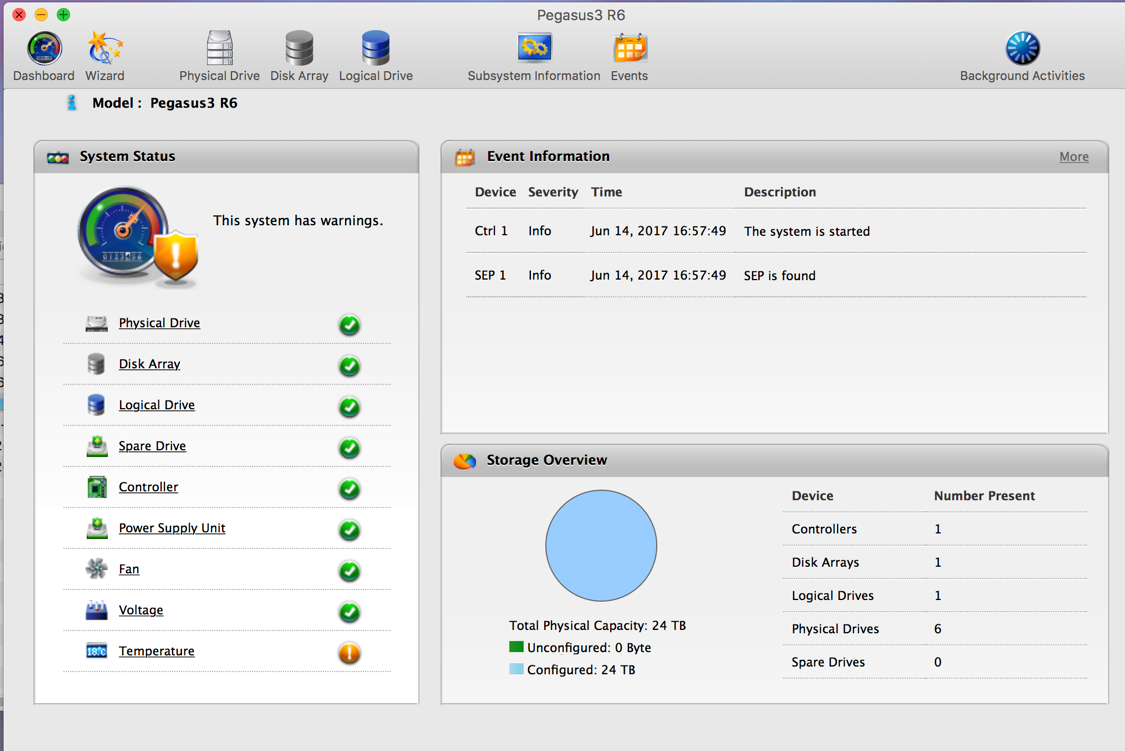Click the Physical Drives row showing 6

coord(935,628)
